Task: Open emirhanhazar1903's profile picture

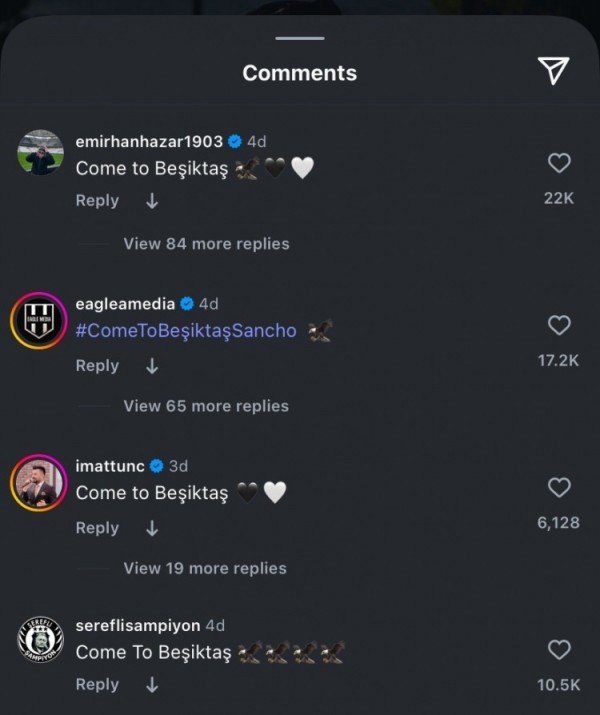Action: click(x=41, y=153)
